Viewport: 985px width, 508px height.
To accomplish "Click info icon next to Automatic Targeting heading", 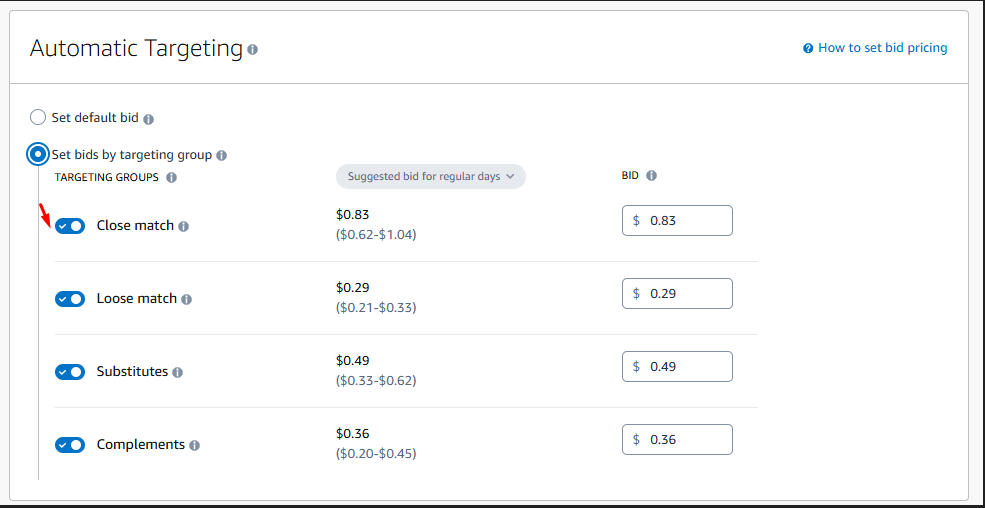I will coord(252,49).
